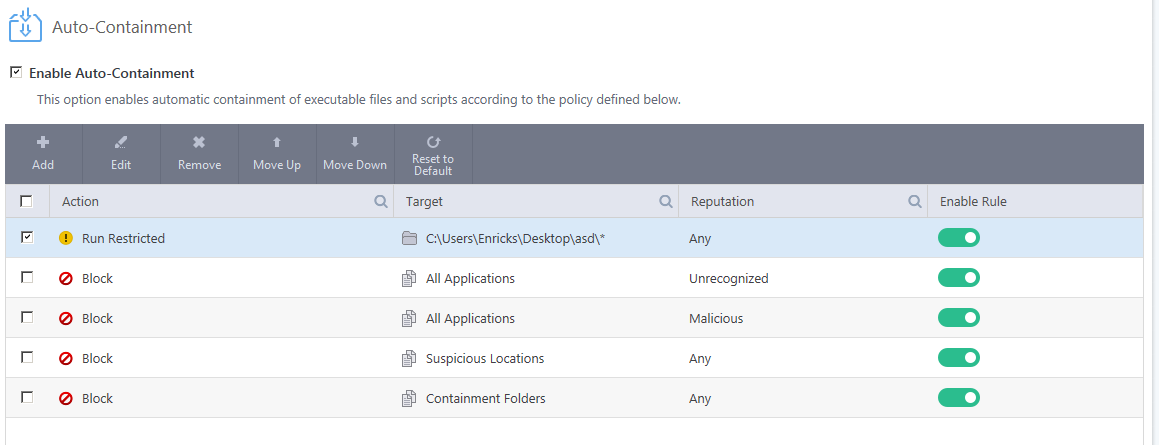Uncheck Enable Auto-Containment checkbox
Image resolution: width=1159 pixels, height=445 pixels.
tap(15, 73)
